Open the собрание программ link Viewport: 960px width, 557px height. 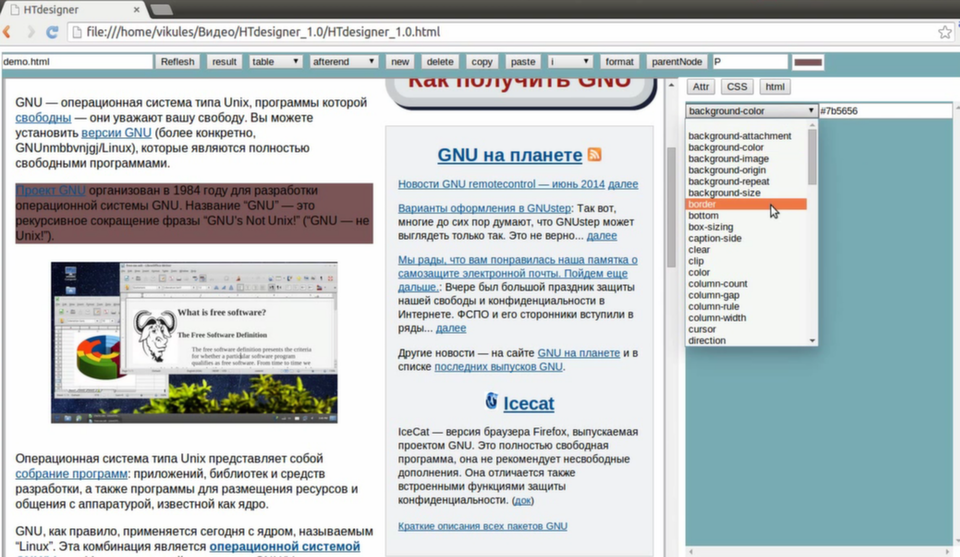coord(71,474)
